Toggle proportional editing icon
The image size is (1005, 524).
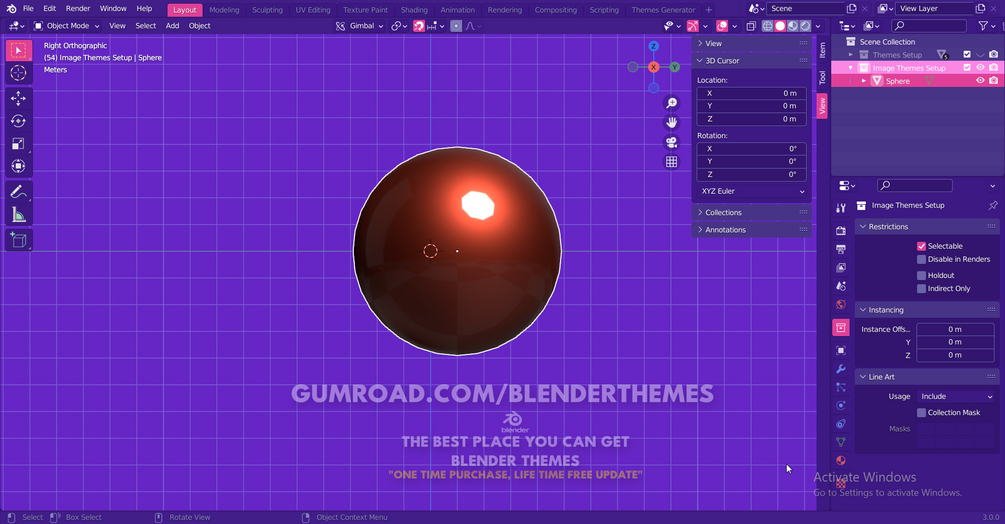(456, 26)
